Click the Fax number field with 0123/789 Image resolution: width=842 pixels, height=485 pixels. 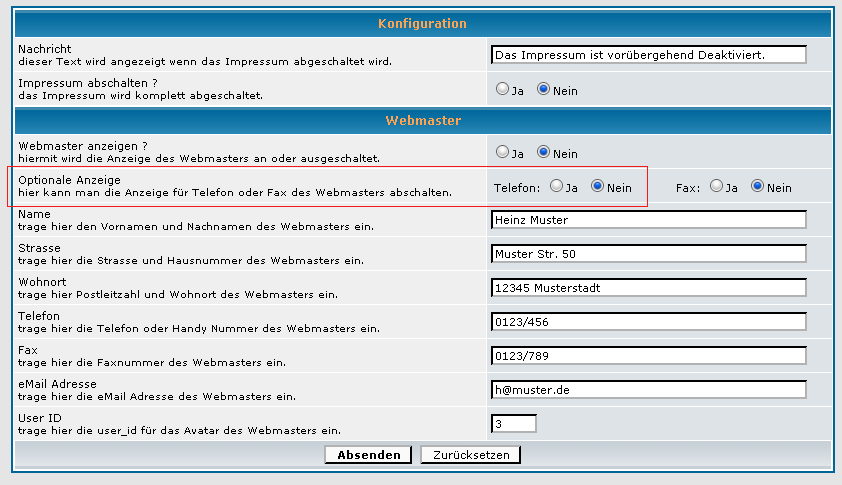pos(648,356)
